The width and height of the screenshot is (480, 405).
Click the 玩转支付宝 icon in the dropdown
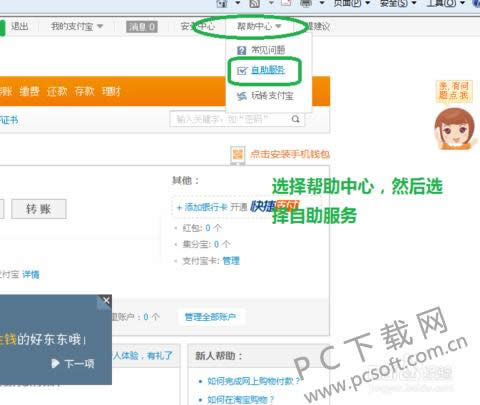click(242, 96)
